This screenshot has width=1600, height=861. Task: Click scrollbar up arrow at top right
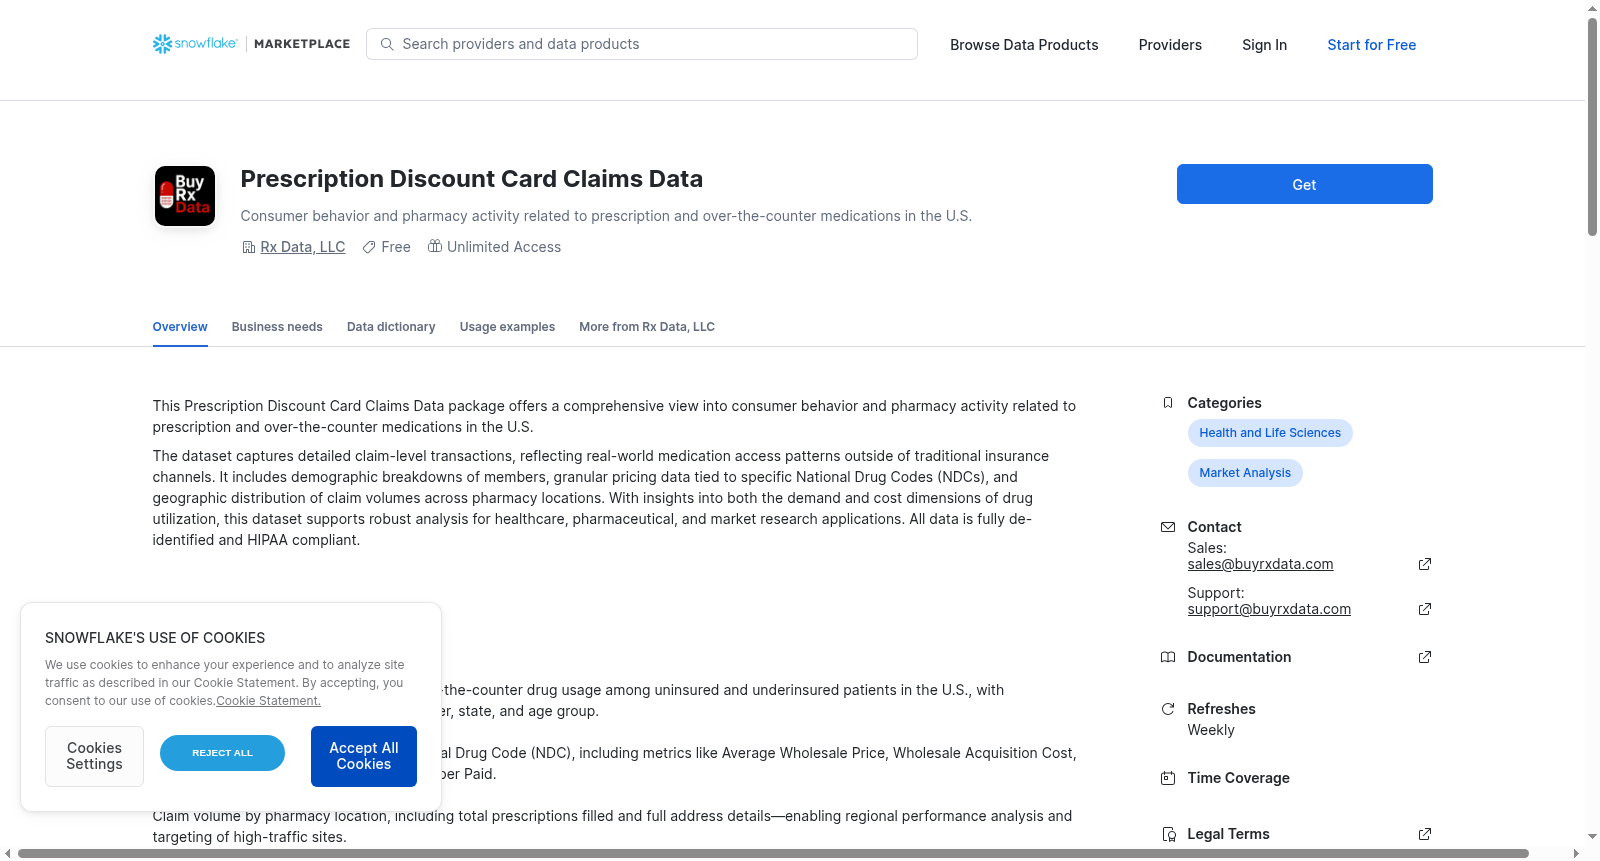pyautogui.click(x=1592, y=8)
